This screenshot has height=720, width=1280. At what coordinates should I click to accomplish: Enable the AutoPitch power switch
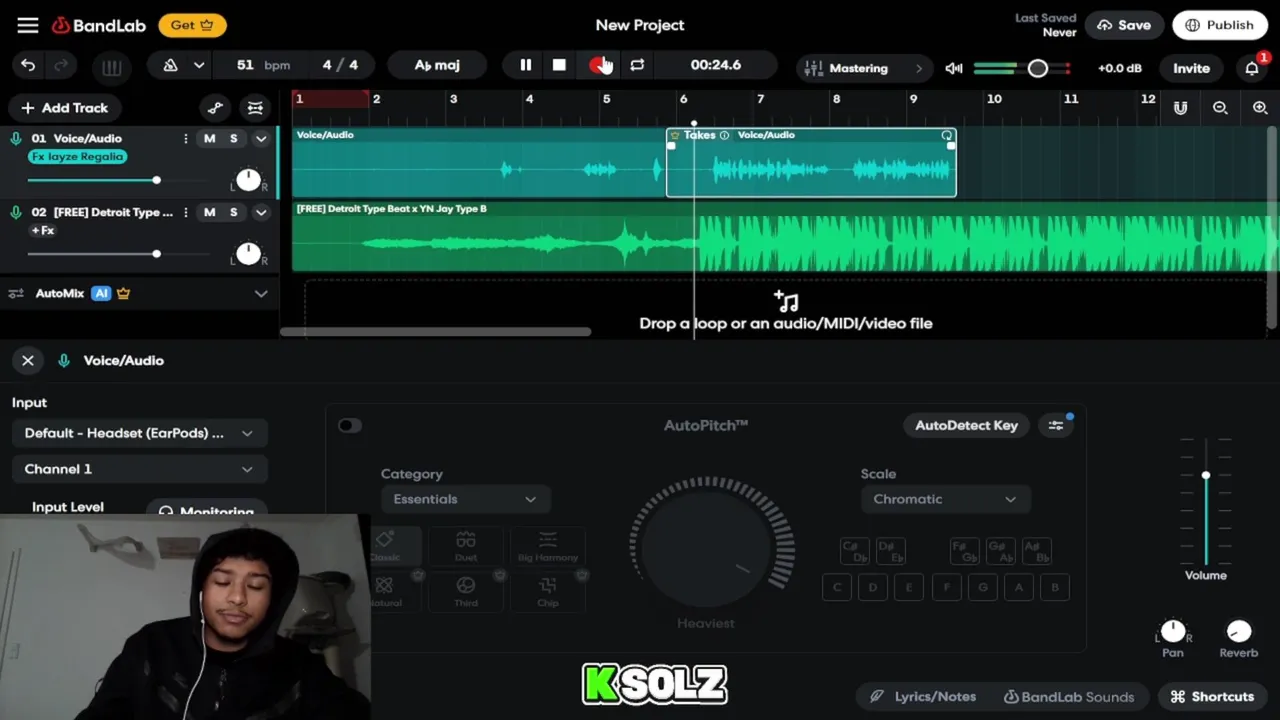coord(348,426)
